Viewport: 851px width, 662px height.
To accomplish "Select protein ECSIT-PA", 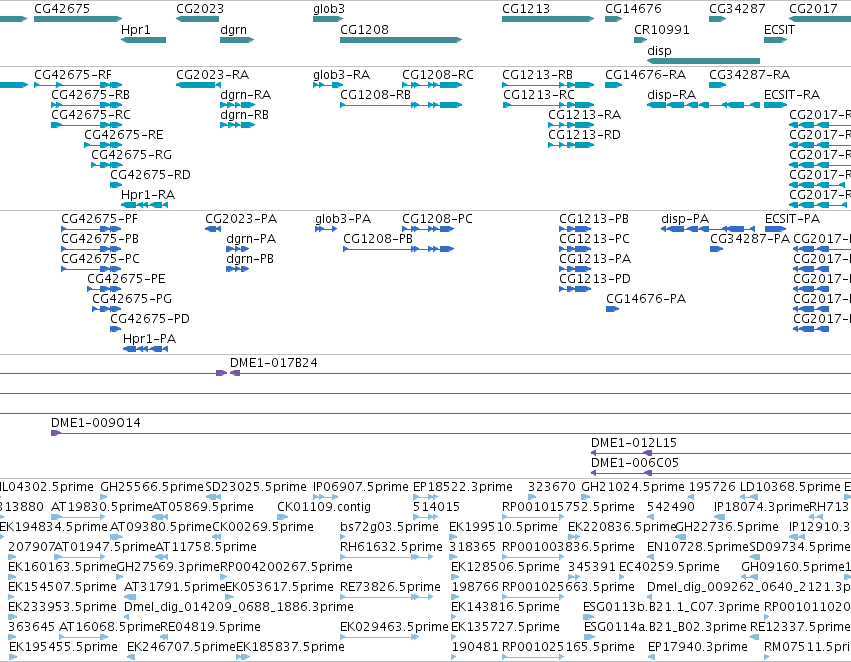I will (776, 229).
